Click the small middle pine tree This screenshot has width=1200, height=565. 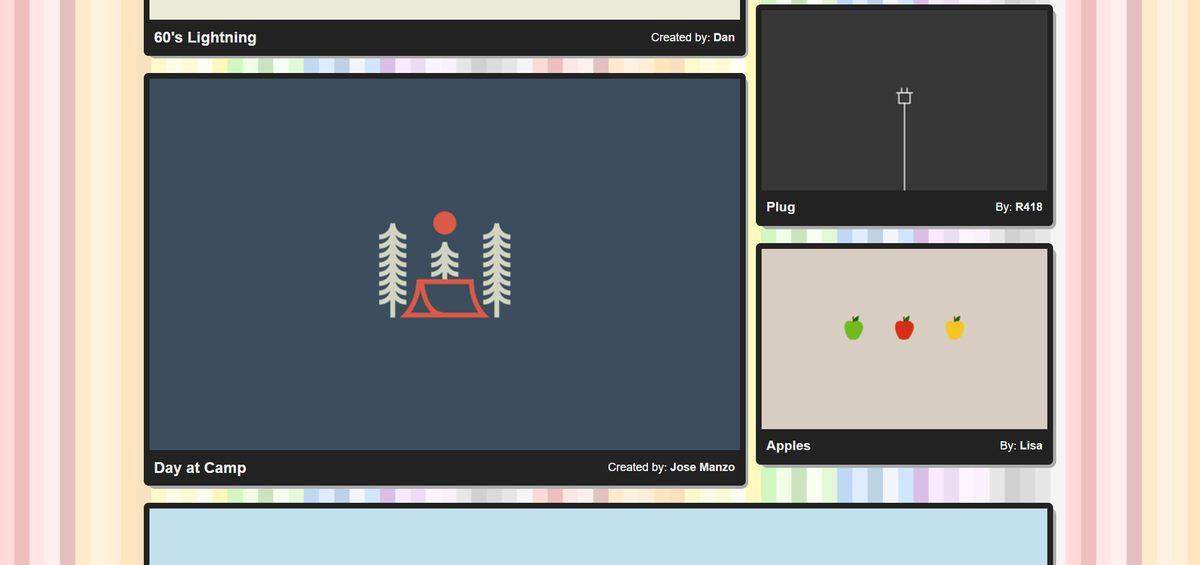point(444,259)
